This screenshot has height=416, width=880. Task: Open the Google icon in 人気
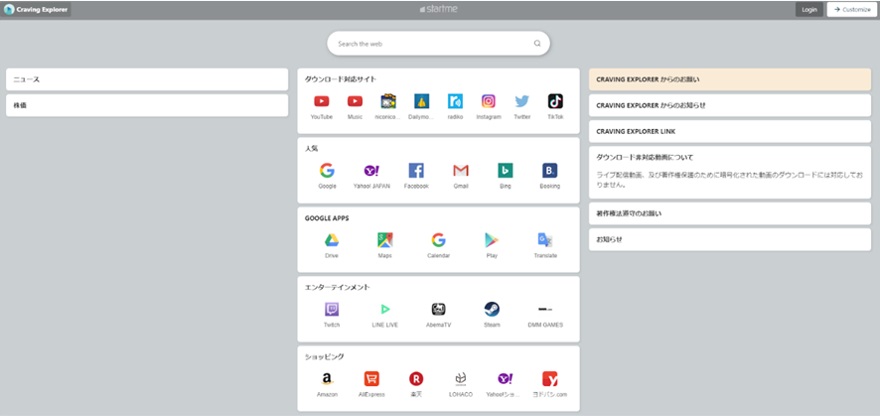click(x=327, y=171)
